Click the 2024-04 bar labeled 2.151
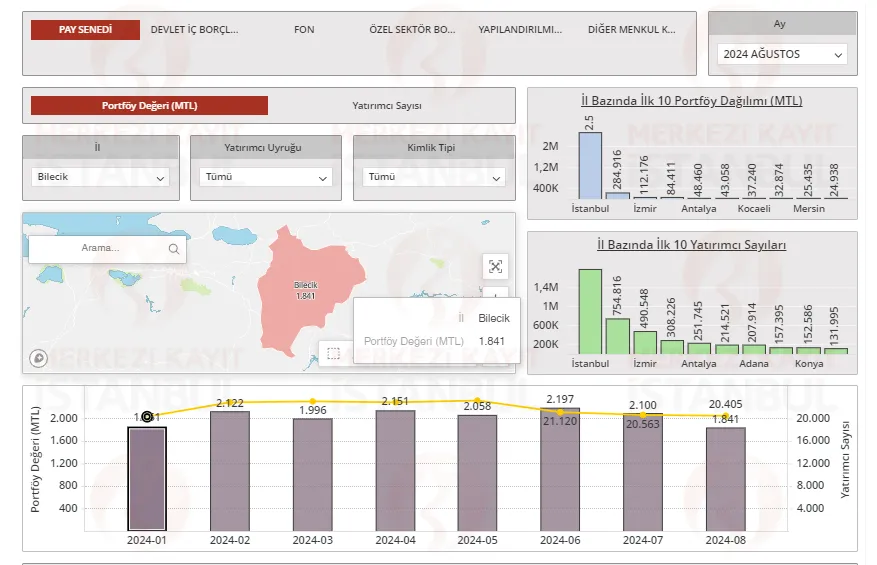The height and width of the screenshot is (565, 877). pyautogui.click(x=395, y=470)
